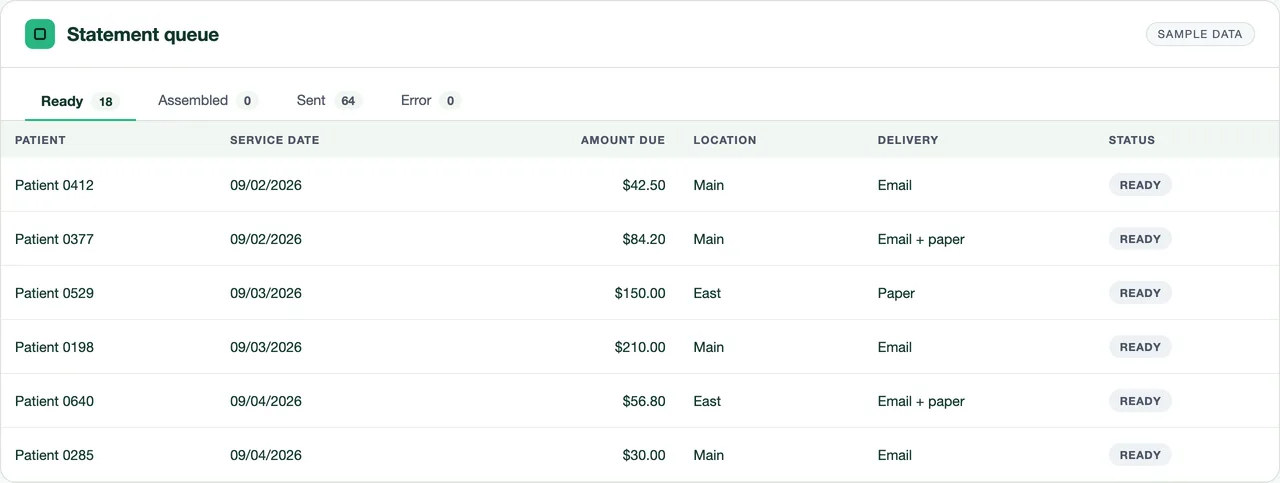Select the Patient 0412 row name
1280x483 pixels.
(x=54, y=185)
